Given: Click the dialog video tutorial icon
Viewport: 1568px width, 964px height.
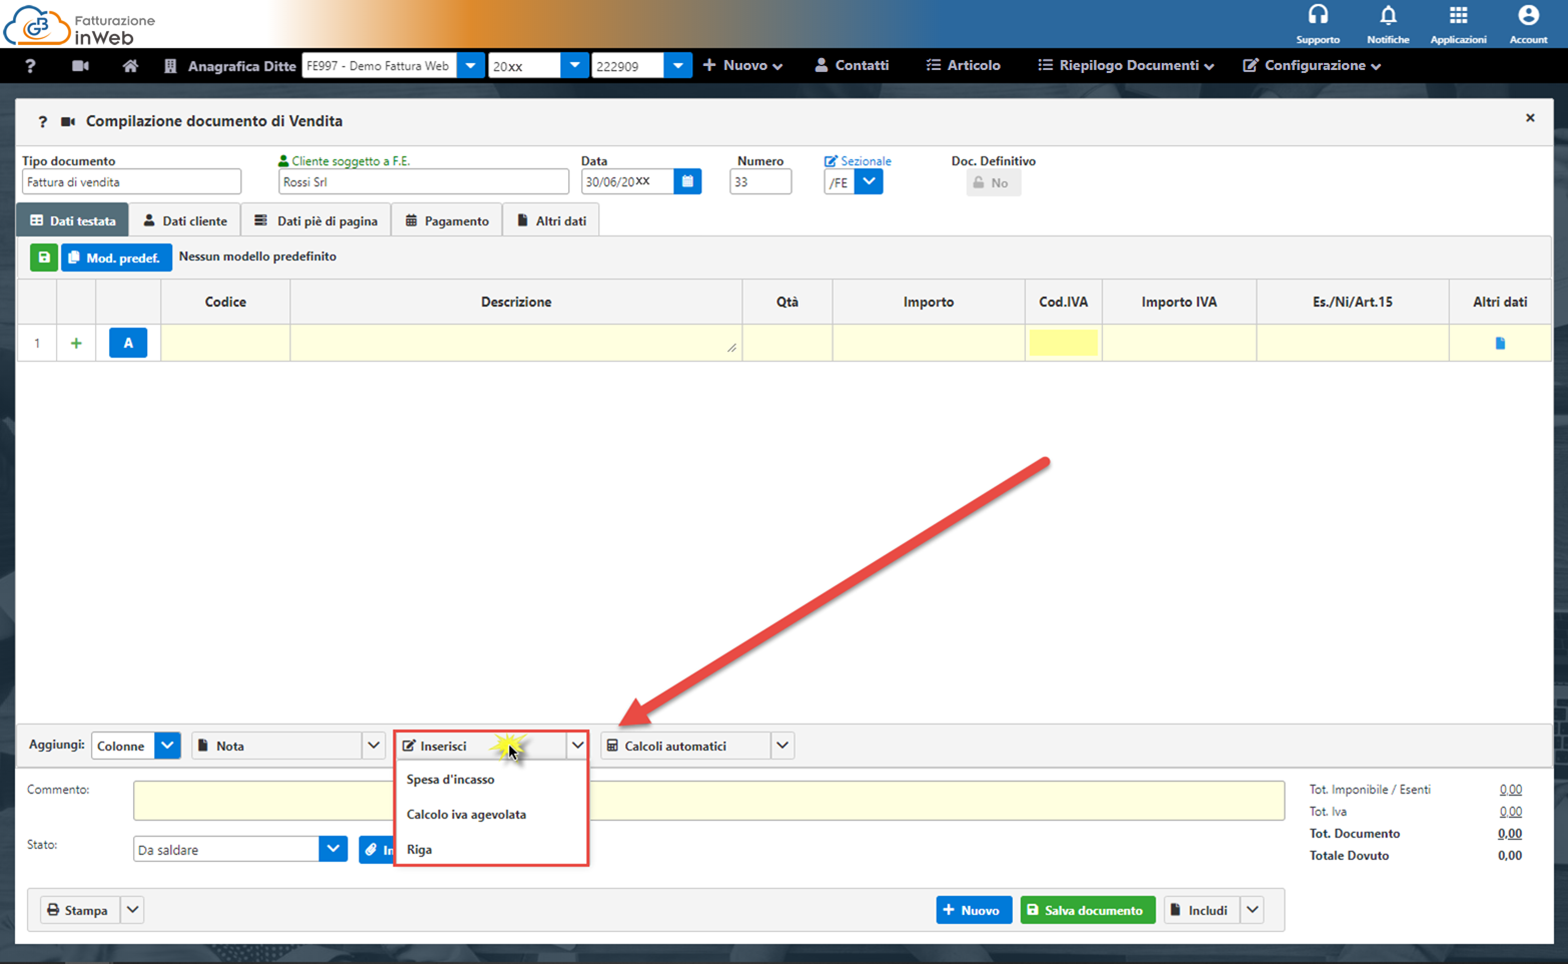Looking at the screenshot, I should (68, 121).
